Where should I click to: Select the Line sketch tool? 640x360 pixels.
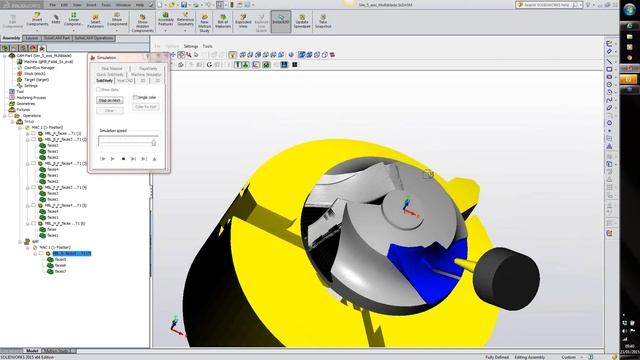pos(609,61)
